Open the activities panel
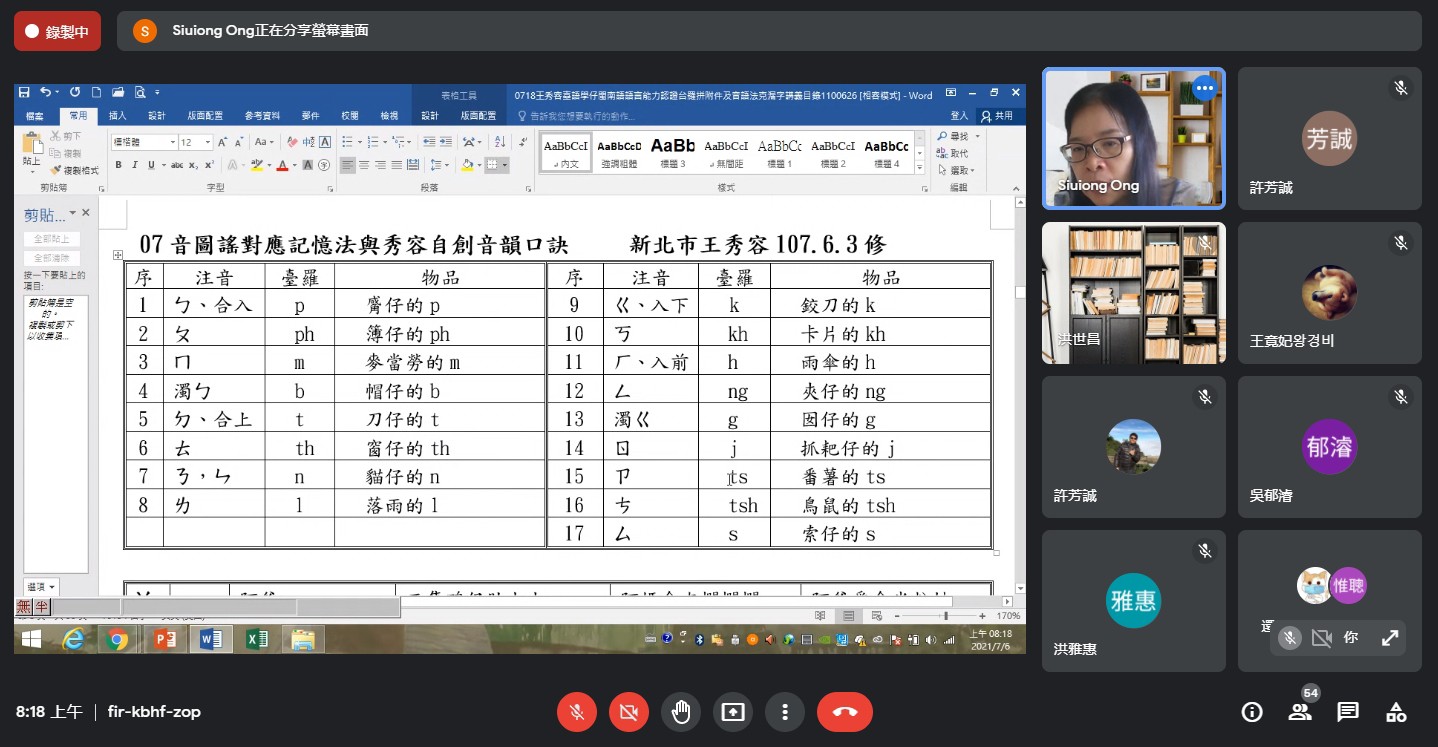The image size is (1438, 747). tap(1396, 712)
